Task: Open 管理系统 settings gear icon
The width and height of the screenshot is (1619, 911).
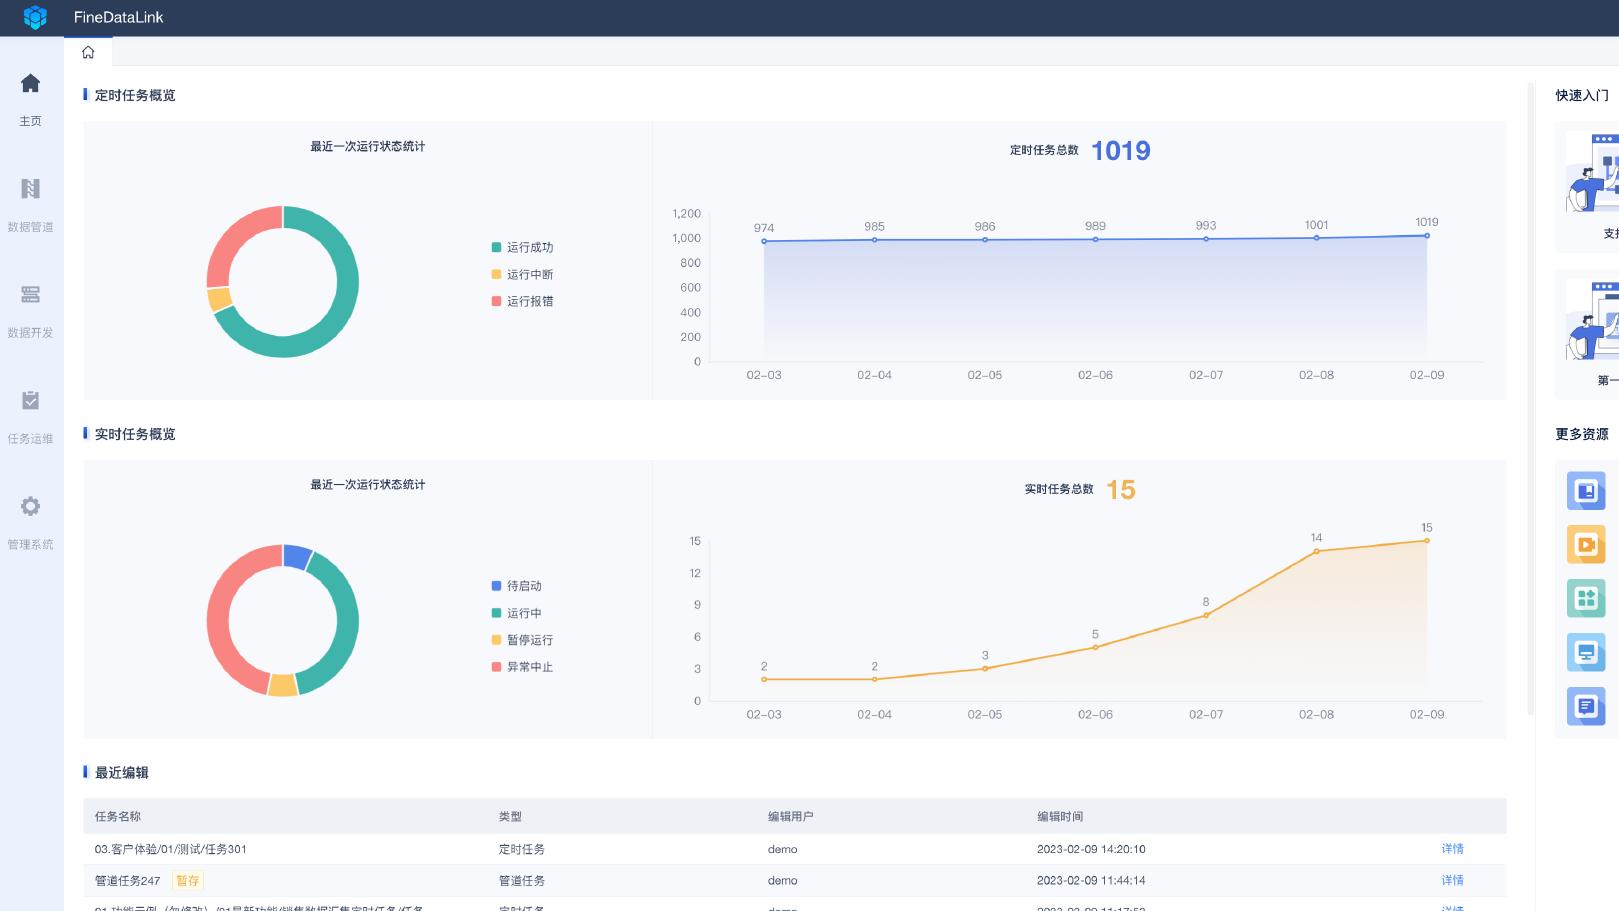Action: tap(31, 507)
